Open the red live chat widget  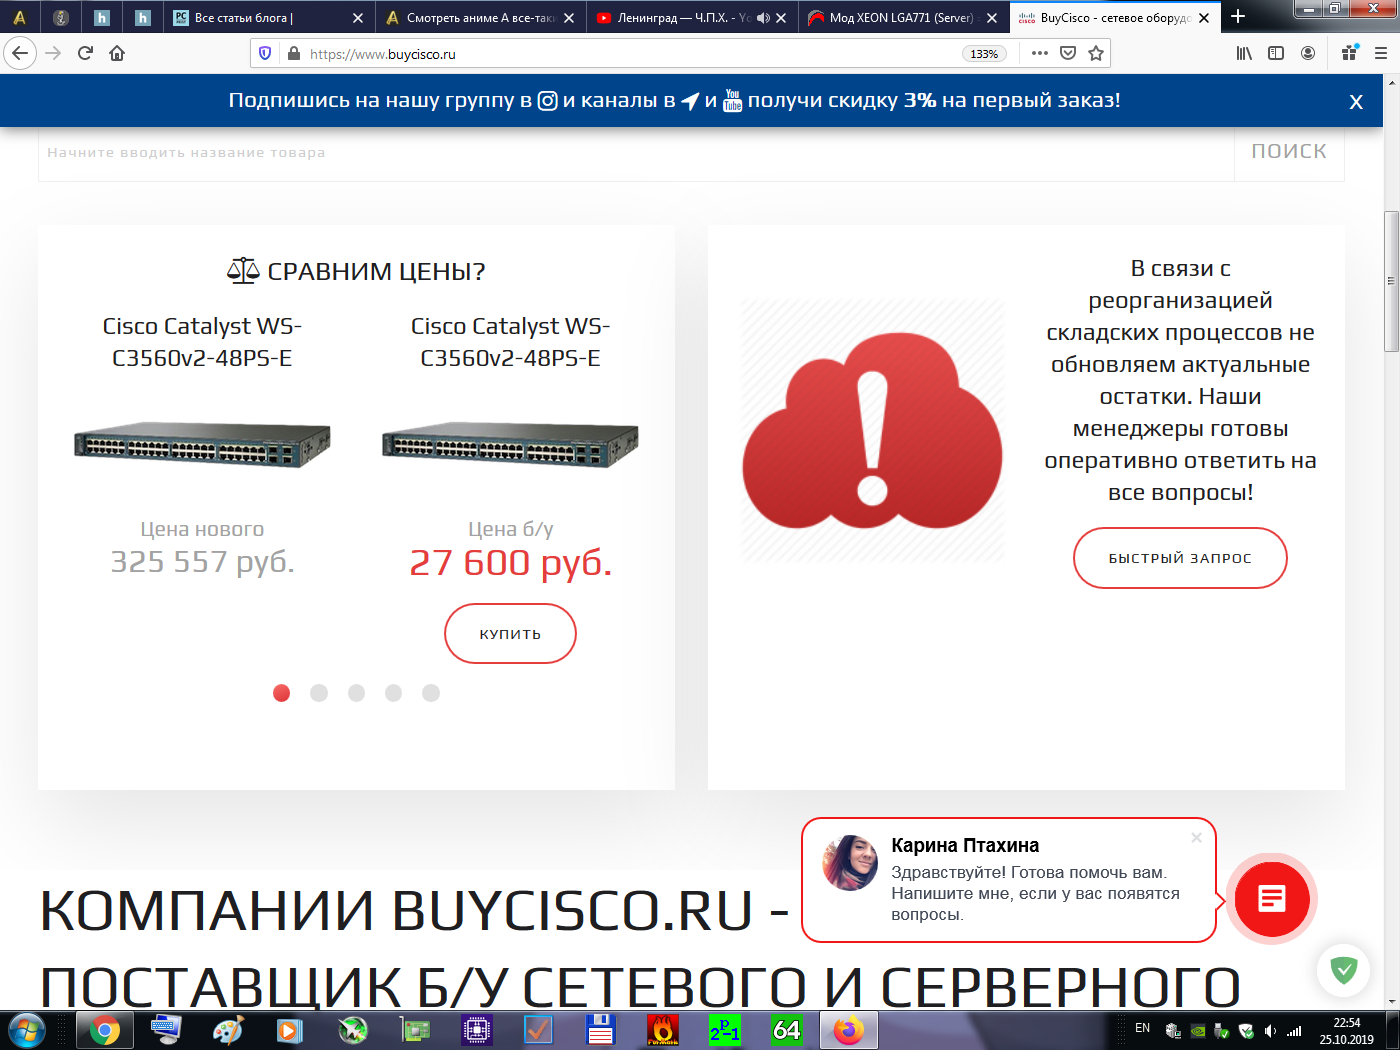[x=1272, y=899]
